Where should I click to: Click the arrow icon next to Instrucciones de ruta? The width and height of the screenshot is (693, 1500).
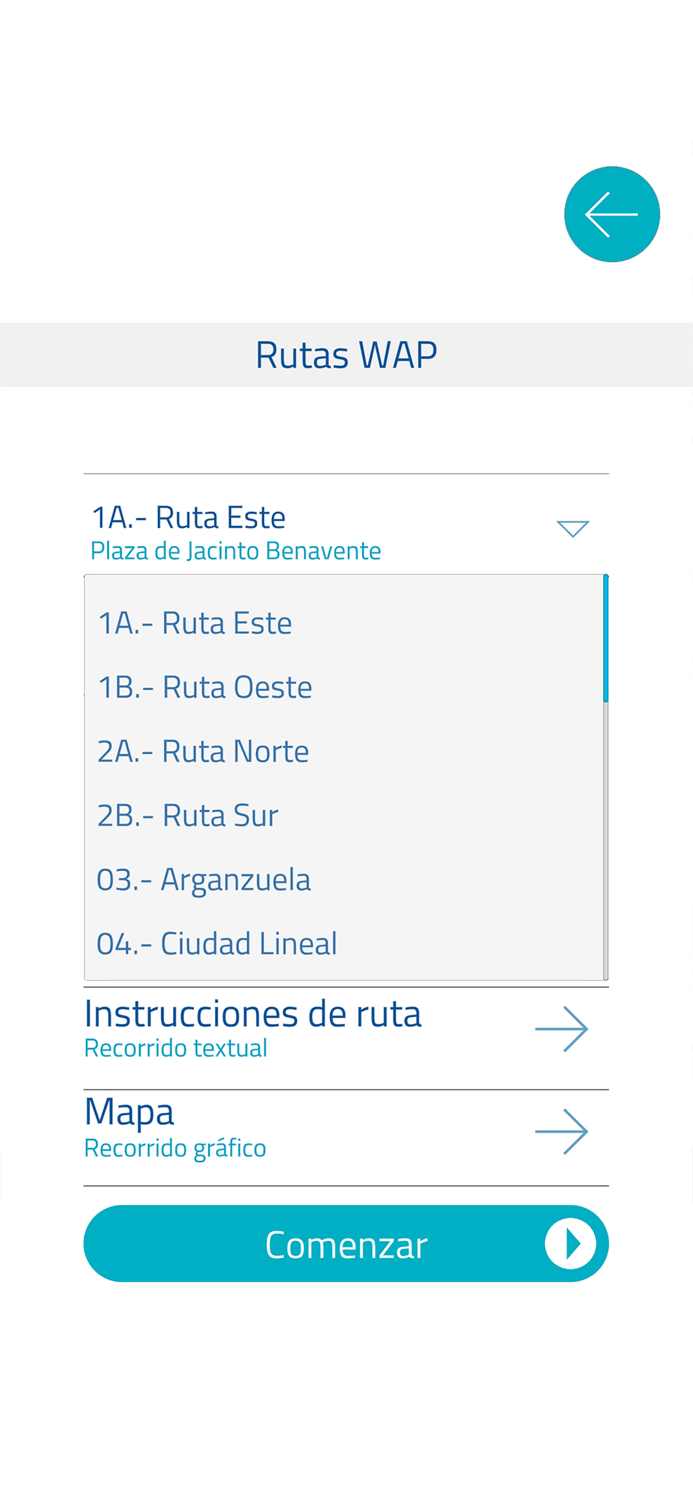coord(561,1028)
